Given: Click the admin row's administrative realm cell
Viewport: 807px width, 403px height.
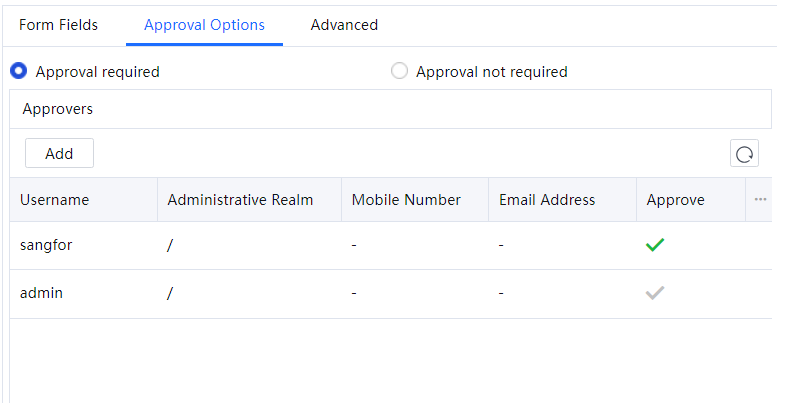Looking at the screenshot, I should tap(171, 293).
